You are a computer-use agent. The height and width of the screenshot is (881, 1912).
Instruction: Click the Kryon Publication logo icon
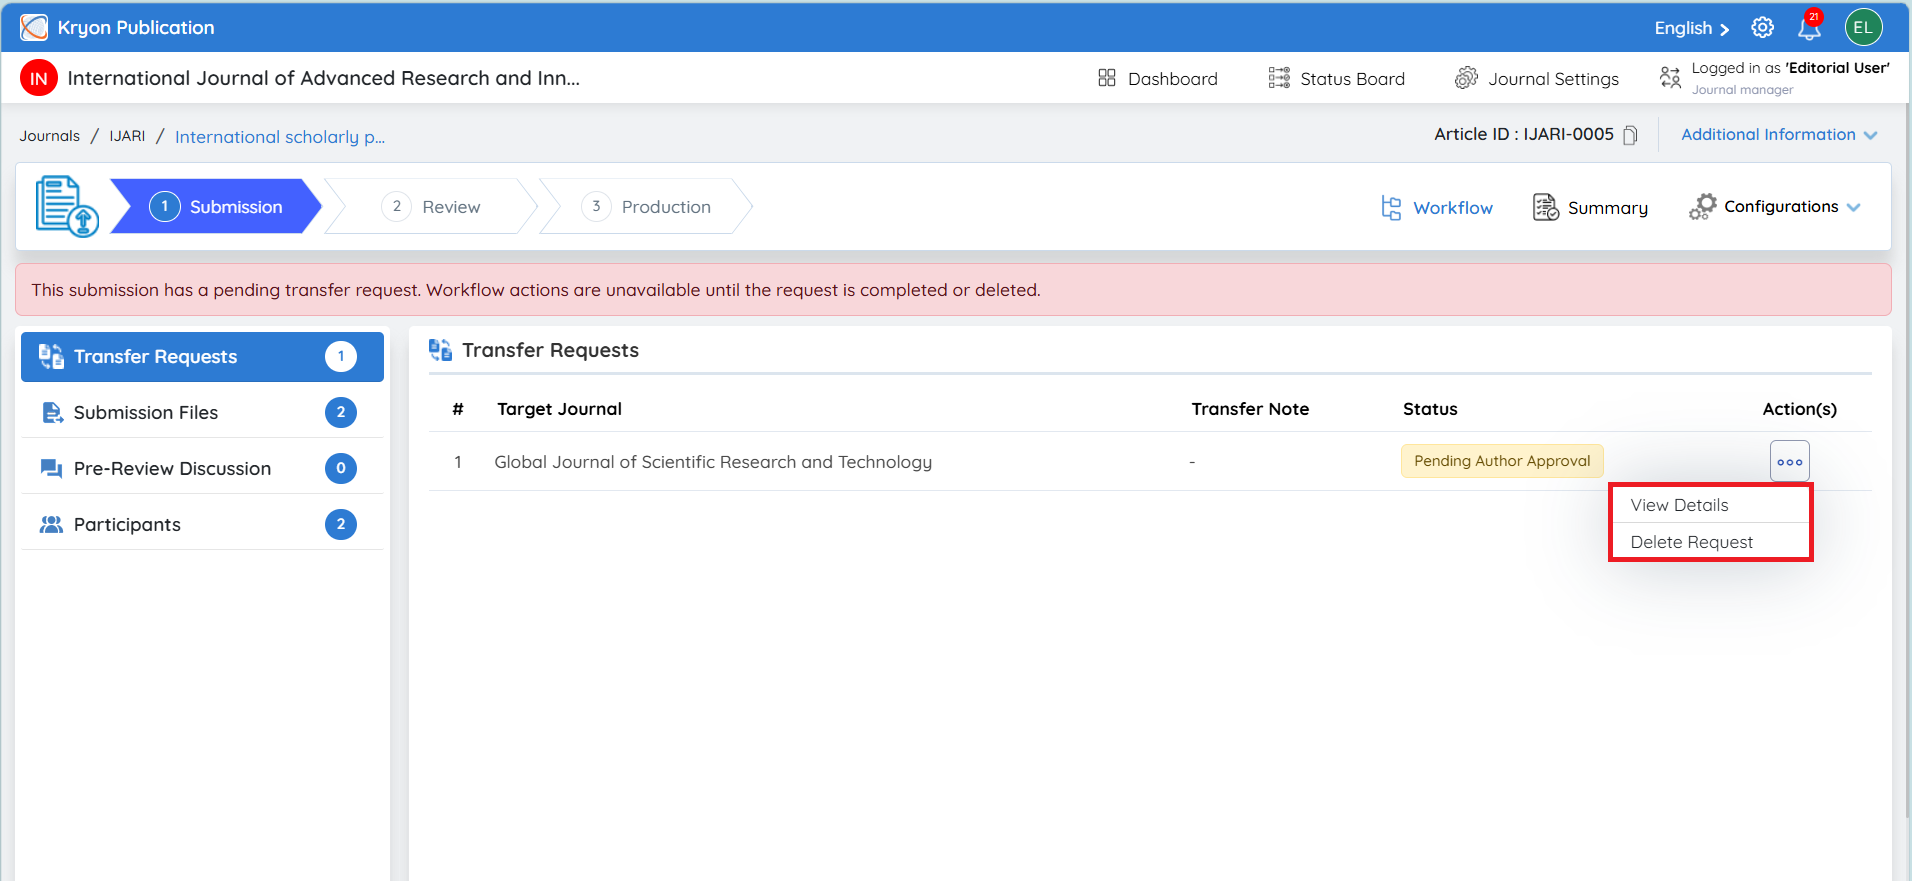point(34,27)
